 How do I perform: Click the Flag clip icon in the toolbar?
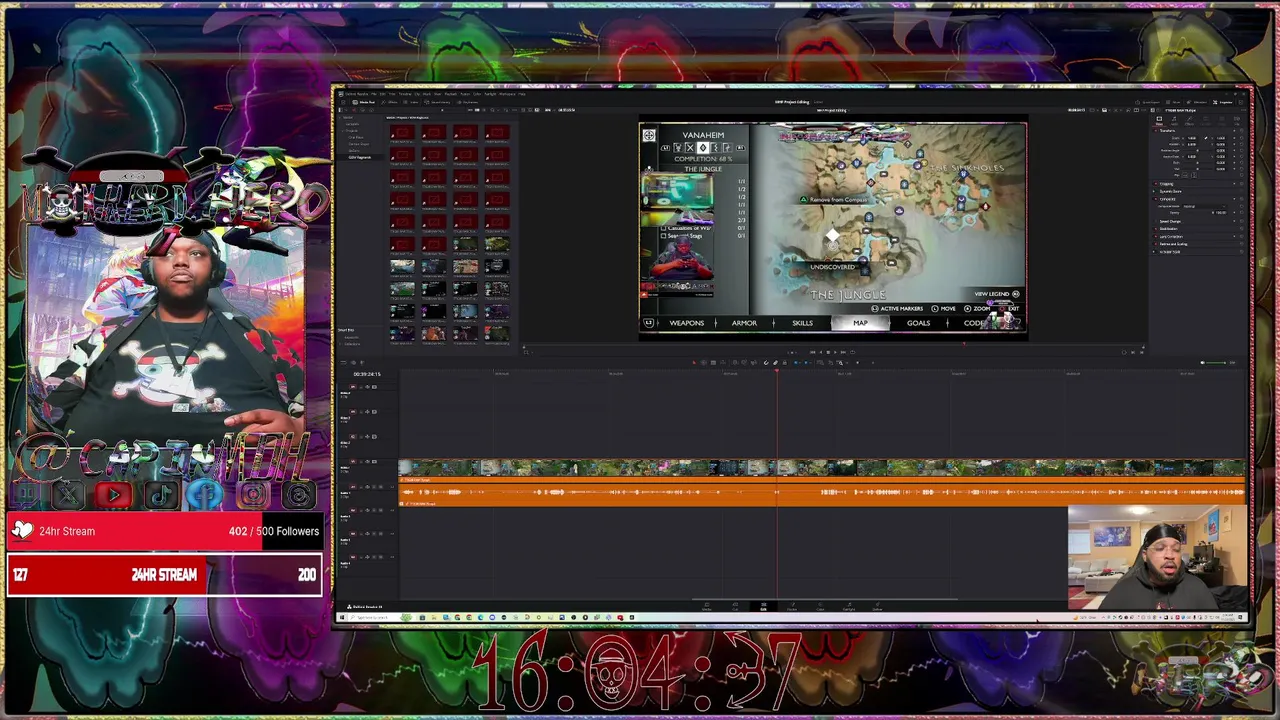coord(796,362)
